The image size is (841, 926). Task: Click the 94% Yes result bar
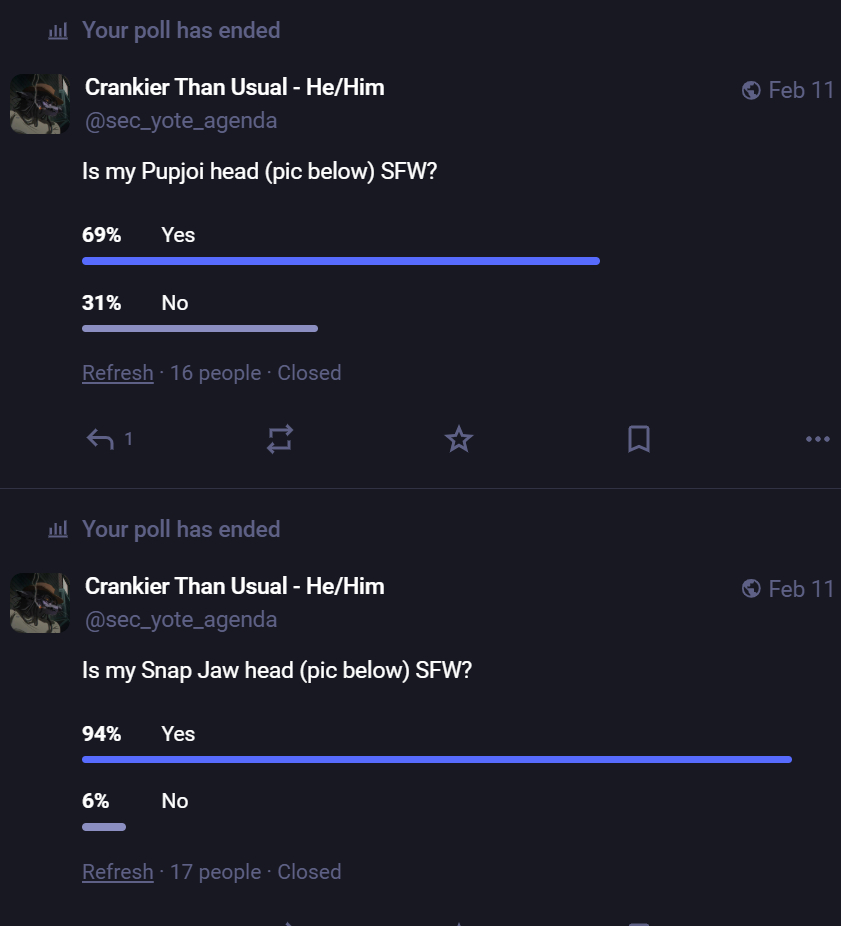(x=436, y=760)
